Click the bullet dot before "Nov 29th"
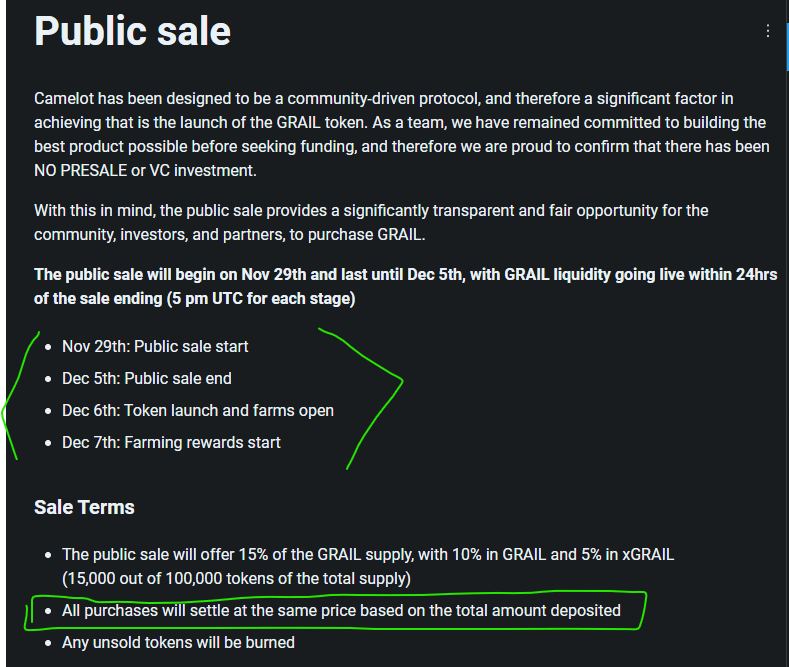The image size is (789, 667). tap(47, 346)
